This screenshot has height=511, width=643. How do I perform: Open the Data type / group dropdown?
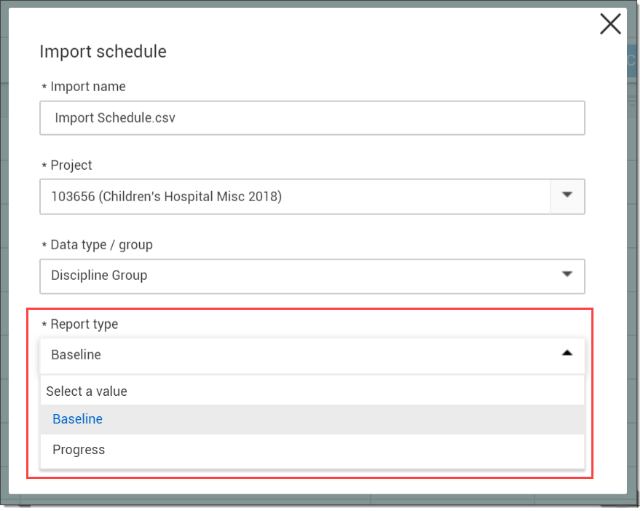pos(311,275)
